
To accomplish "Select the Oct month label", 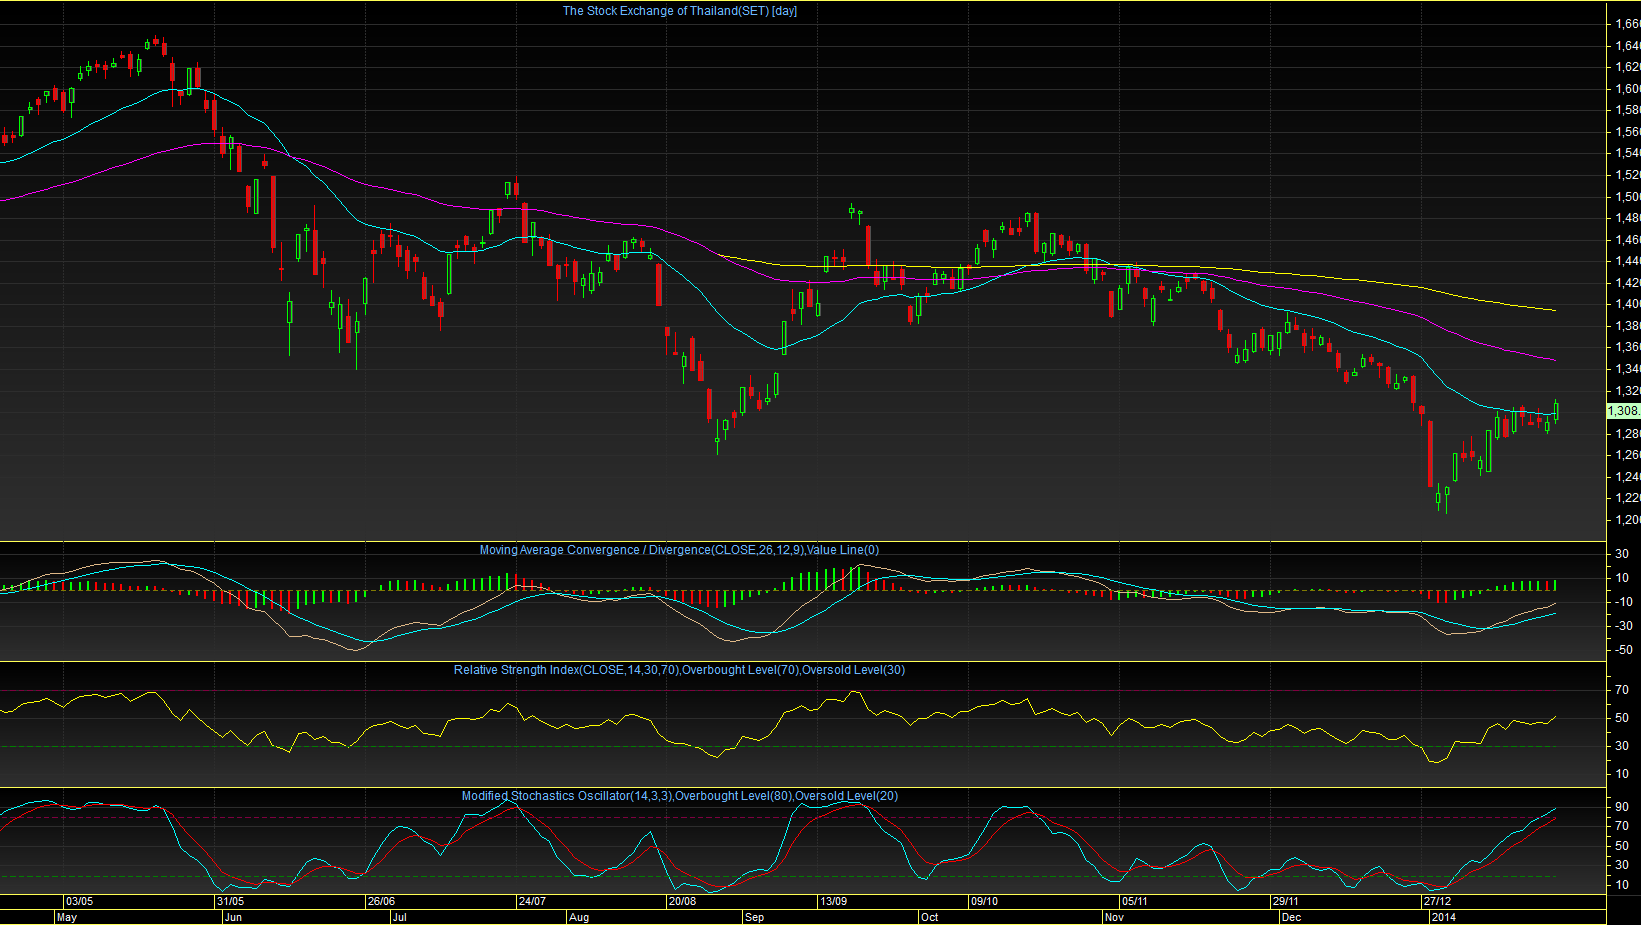I will 930,917.
